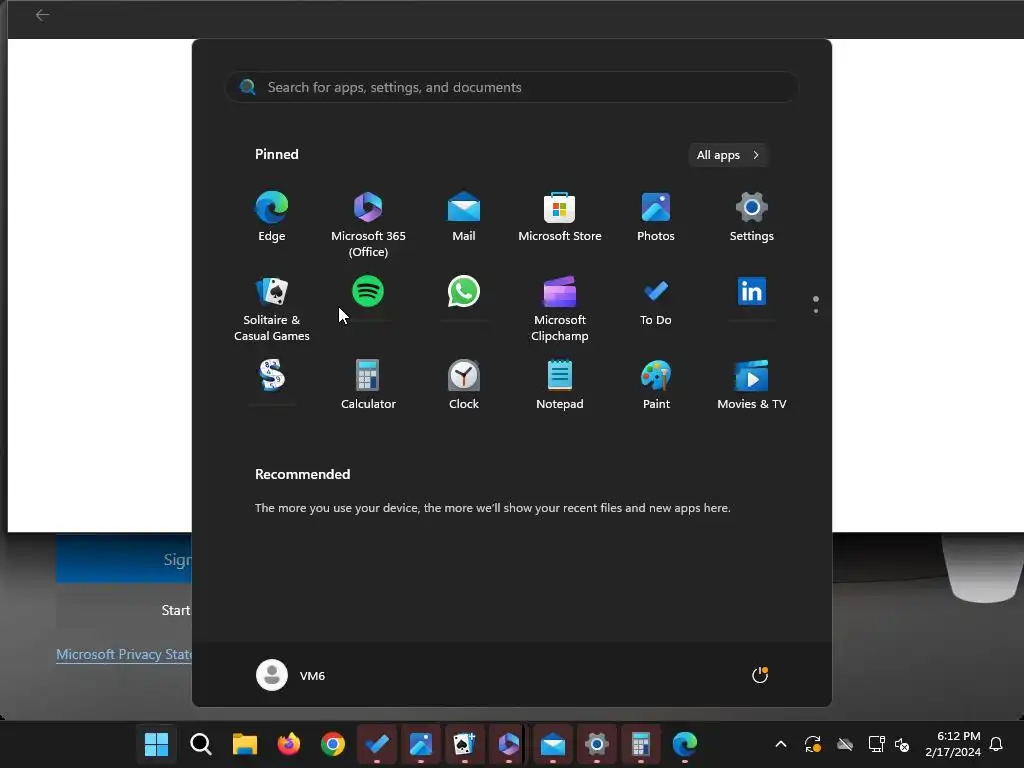Open Solitaire & Casual Games
Screen dimensions: 1024x768
tap(272, 309)
